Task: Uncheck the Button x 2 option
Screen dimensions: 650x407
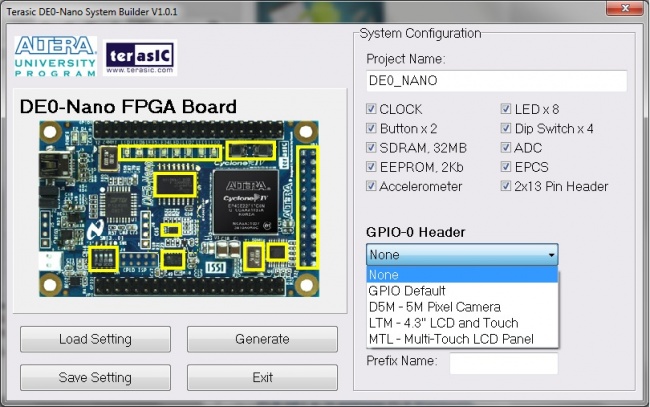Action: click(371, 128)
